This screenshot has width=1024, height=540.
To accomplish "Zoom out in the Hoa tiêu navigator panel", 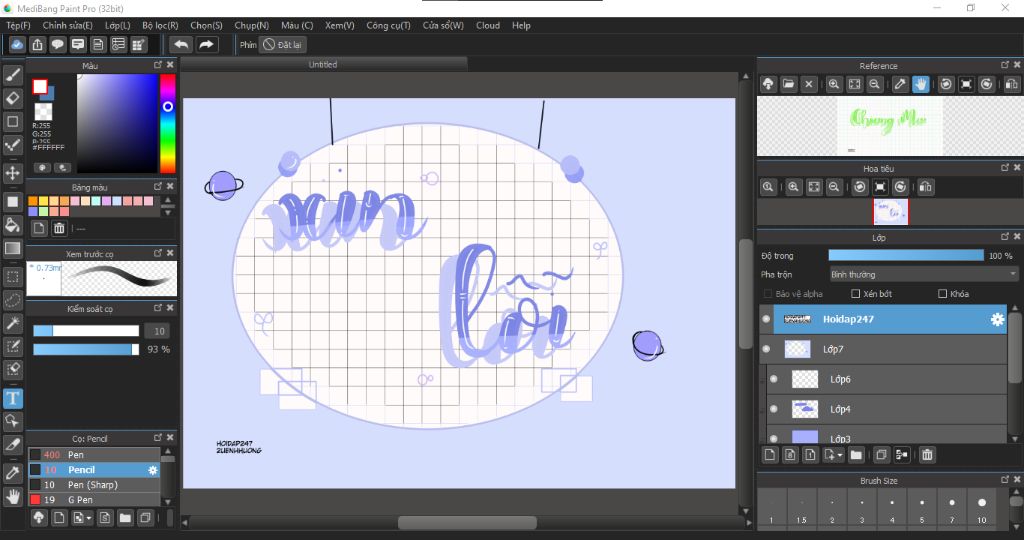I will (x=834, y=187).
